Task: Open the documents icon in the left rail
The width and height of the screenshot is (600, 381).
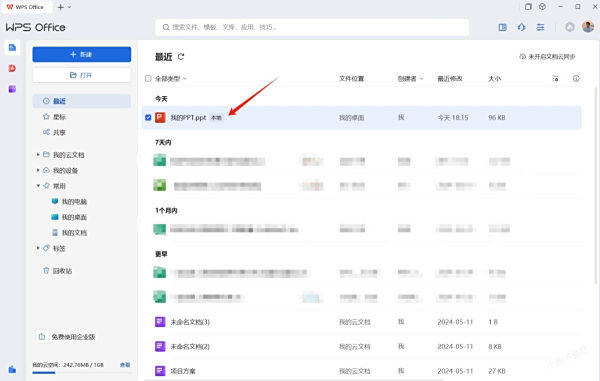Action: [x=12, y=48]
